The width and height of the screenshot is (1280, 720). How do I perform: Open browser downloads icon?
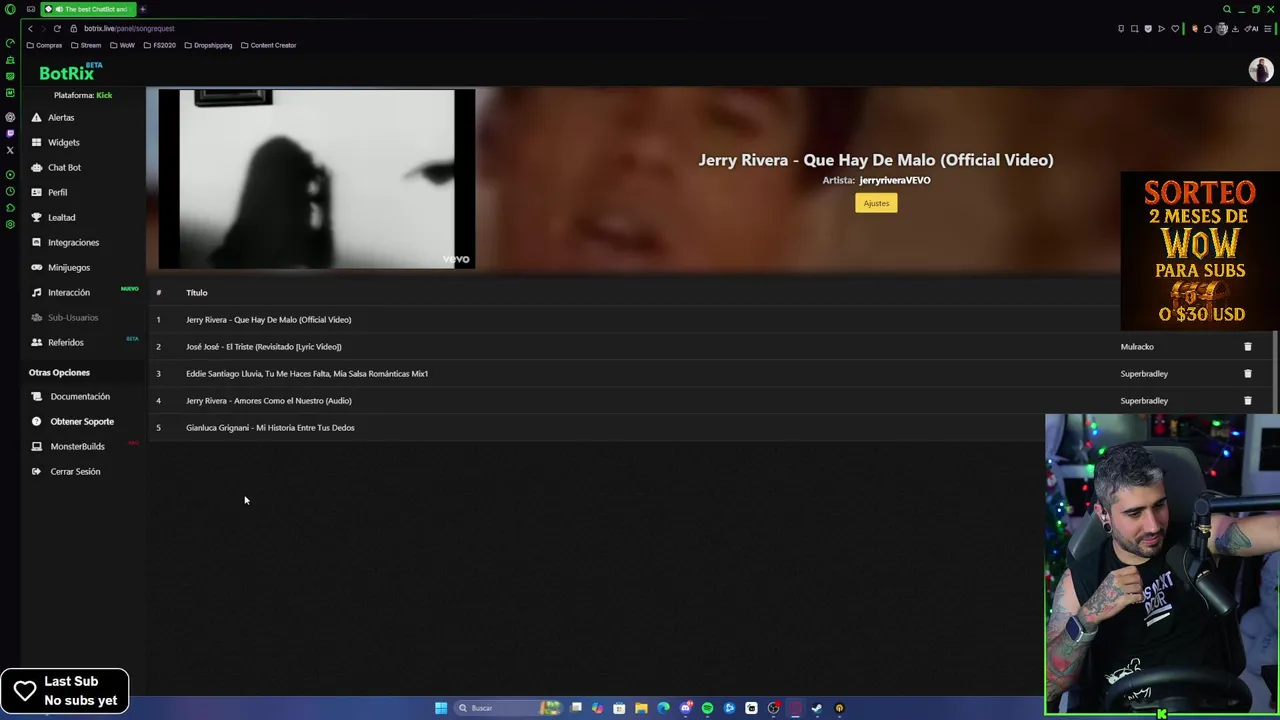pos(1236,28)
